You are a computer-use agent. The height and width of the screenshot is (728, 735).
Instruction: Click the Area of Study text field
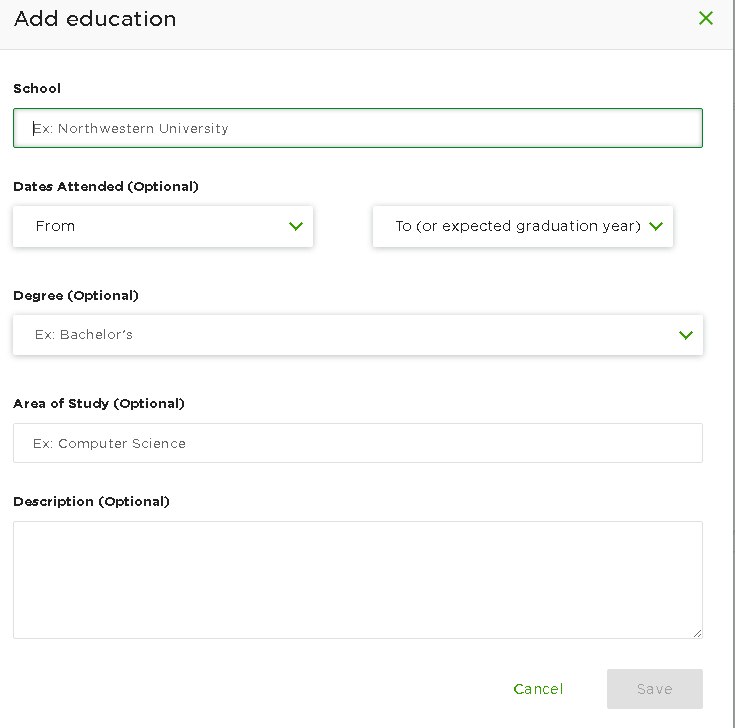coord(358,443)
